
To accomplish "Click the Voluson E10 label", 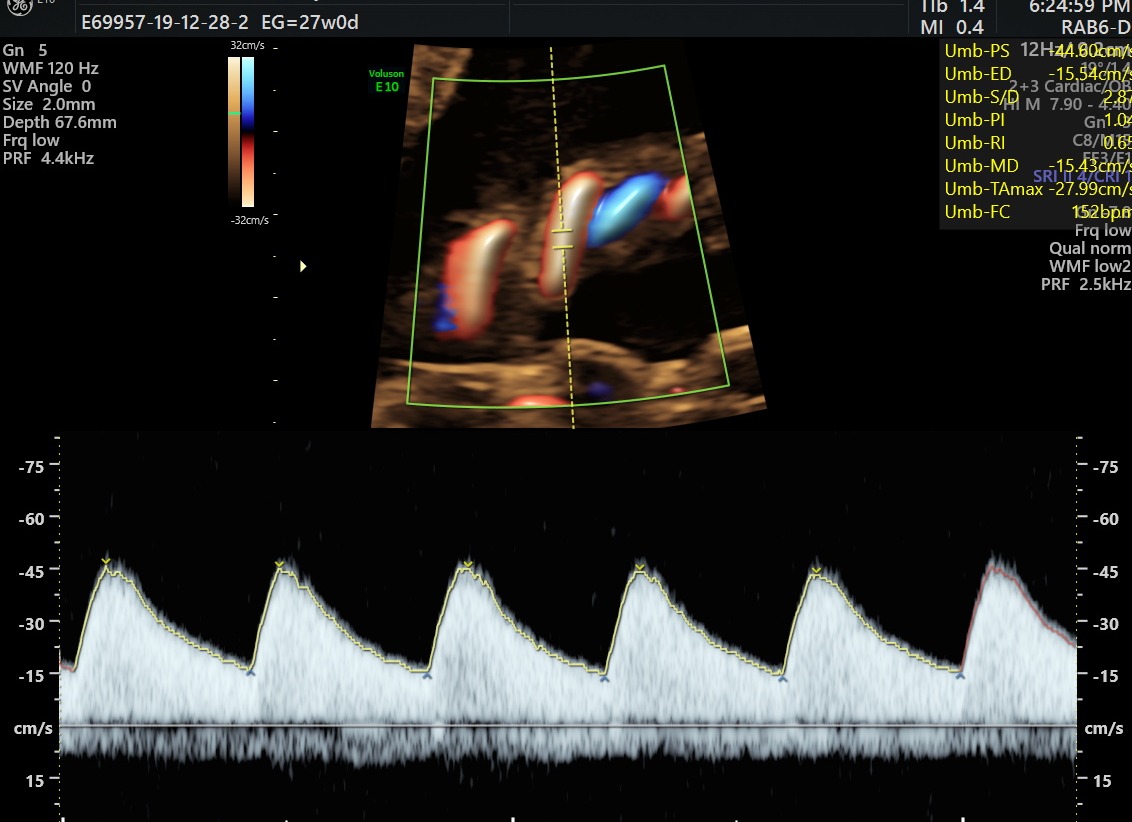I will click(386, 80).
